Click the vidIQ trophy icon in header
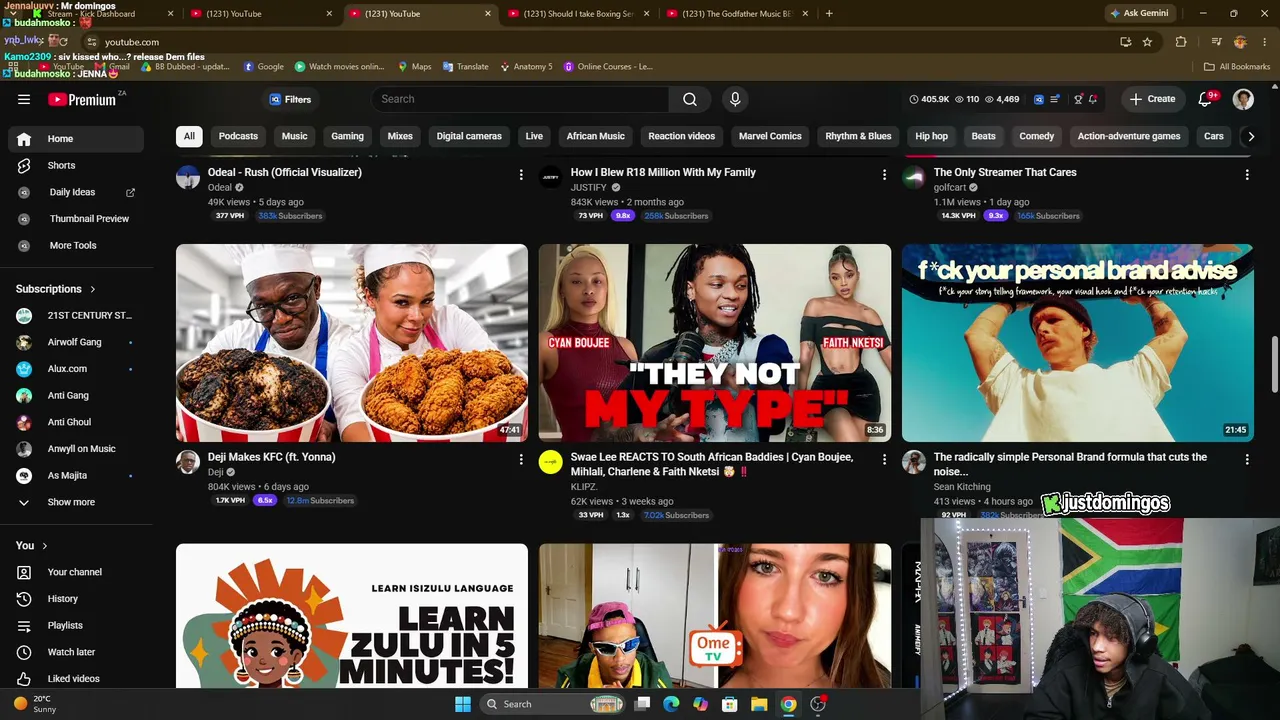 point(1078,99)
